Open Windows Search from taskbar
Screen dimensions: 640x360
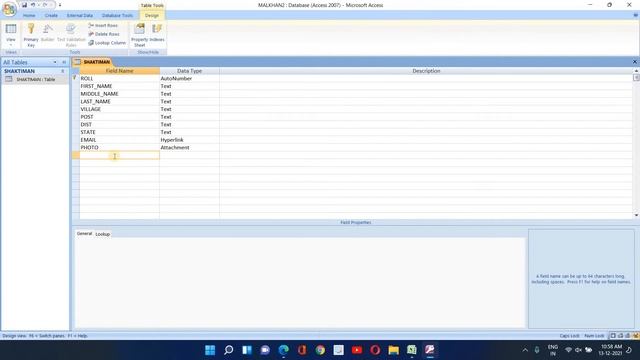coord(229,350)
